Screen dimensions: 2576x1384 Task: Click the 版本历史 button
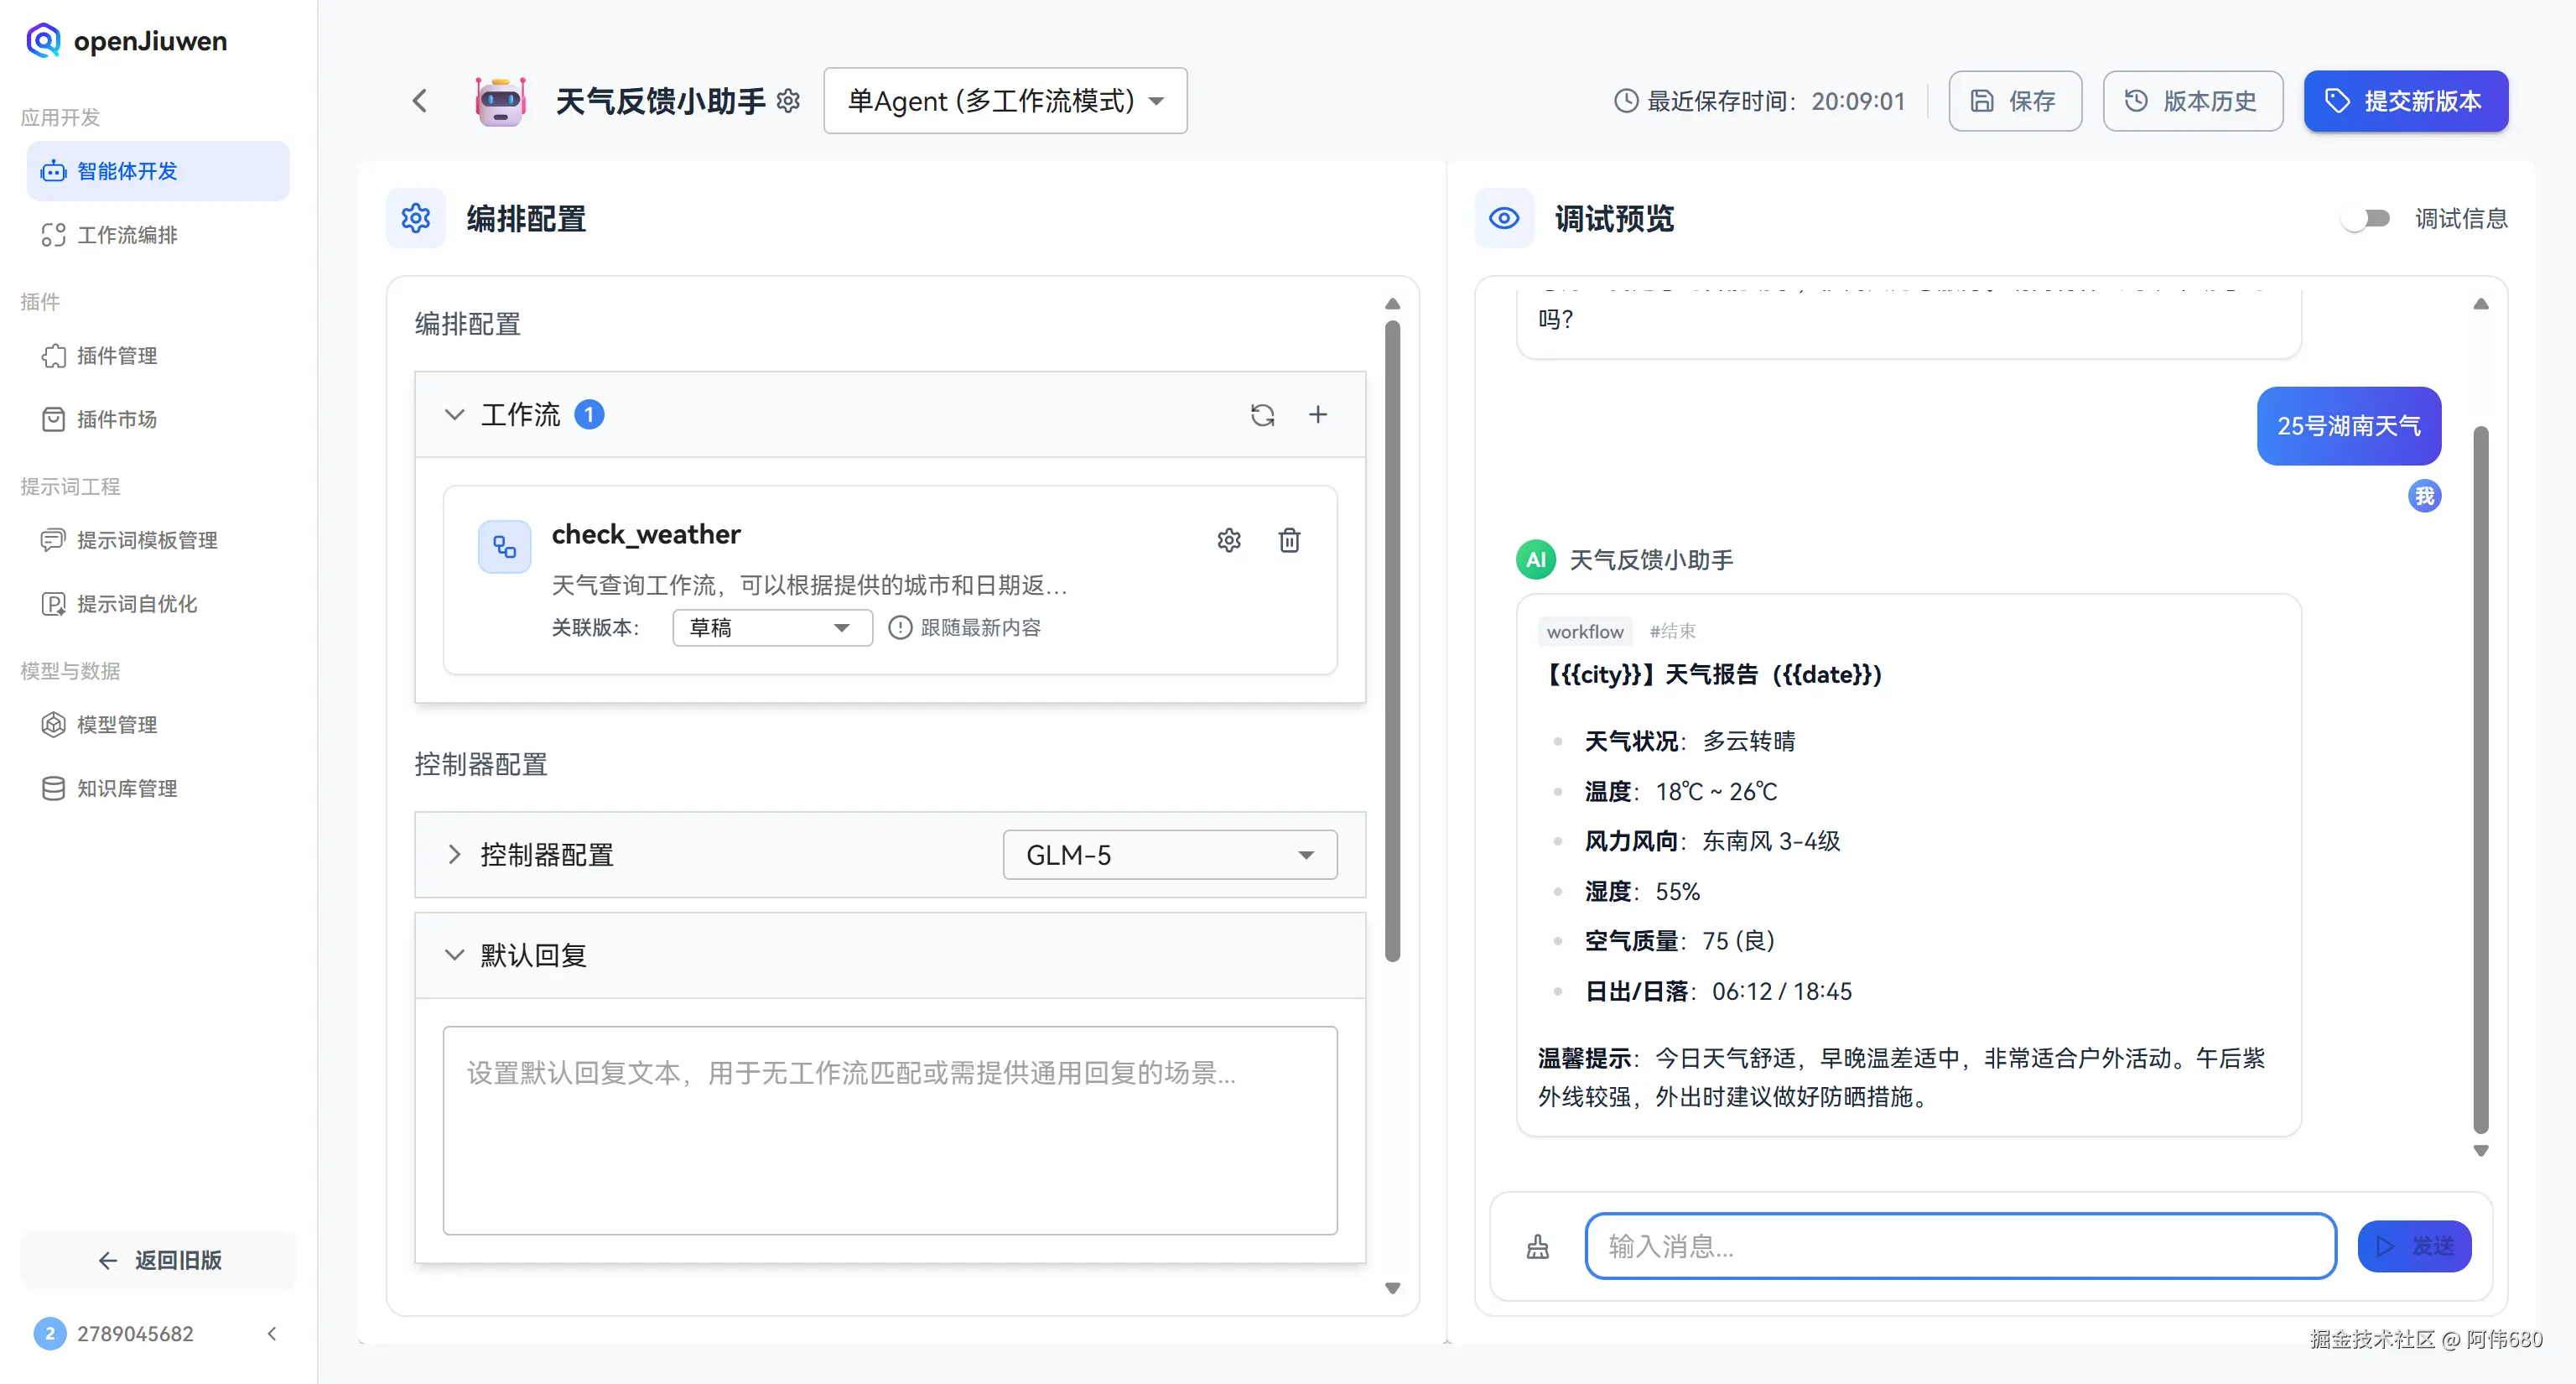click(2192, 101)
